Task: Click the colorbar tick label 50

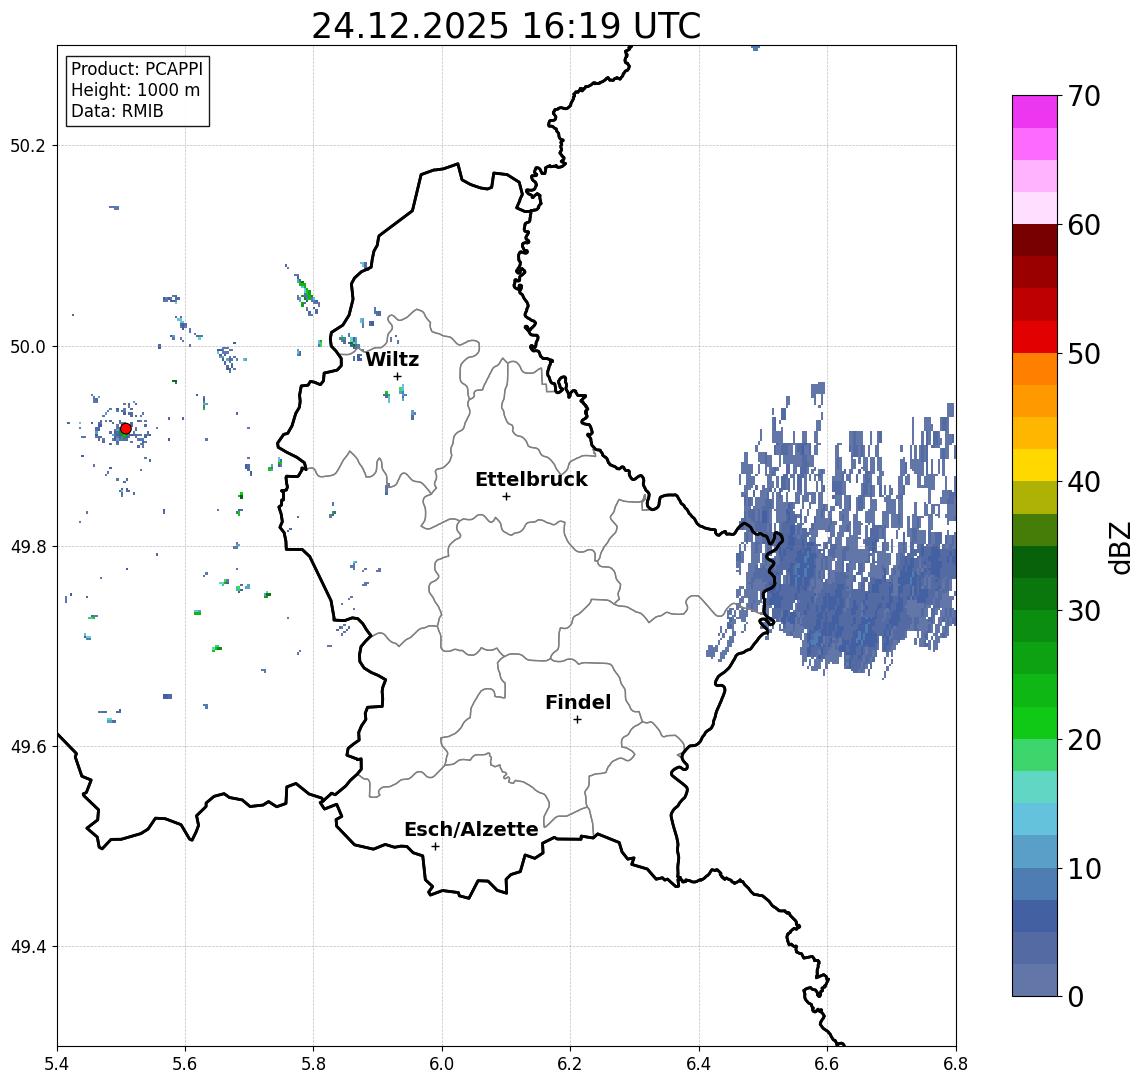Action: 1084,354
